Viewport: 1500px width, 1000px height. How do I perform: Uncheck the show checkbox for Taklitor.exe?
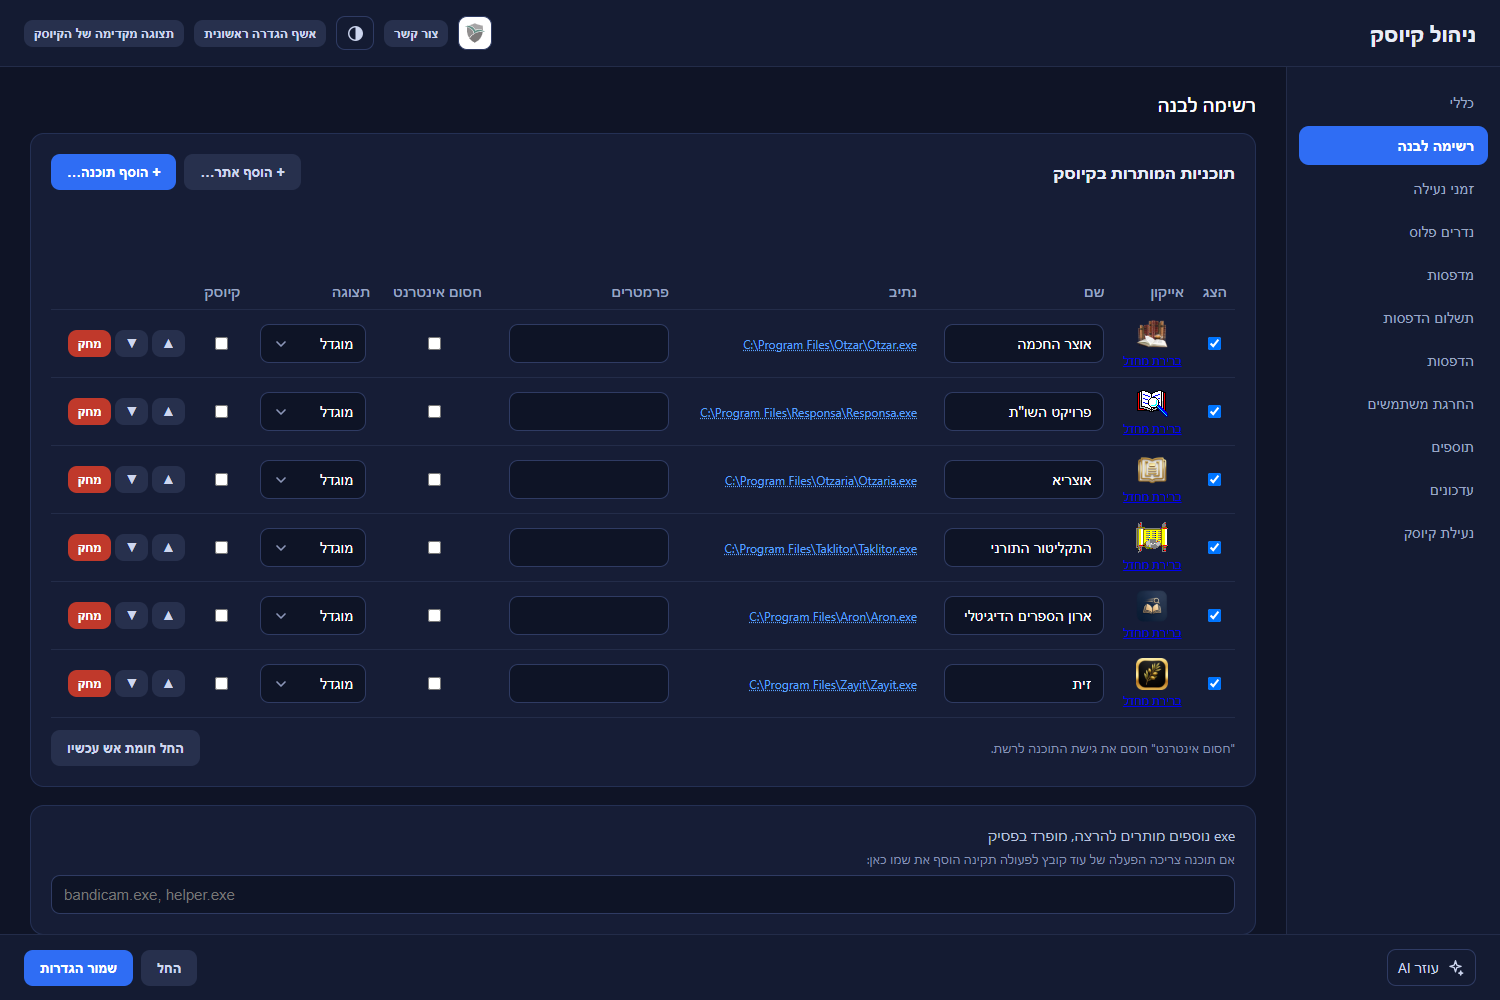tap(1214, 548)
